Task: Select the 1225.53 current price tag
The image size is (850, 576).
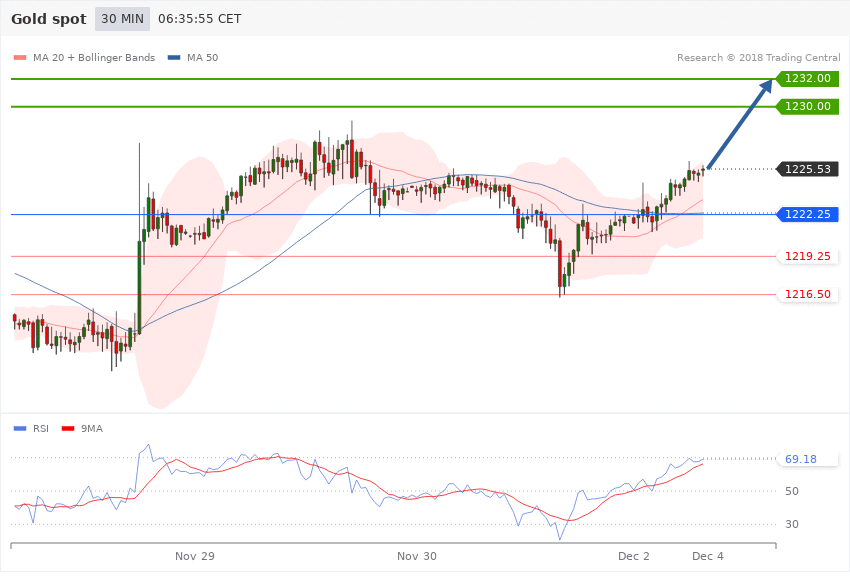Action: 808,169
